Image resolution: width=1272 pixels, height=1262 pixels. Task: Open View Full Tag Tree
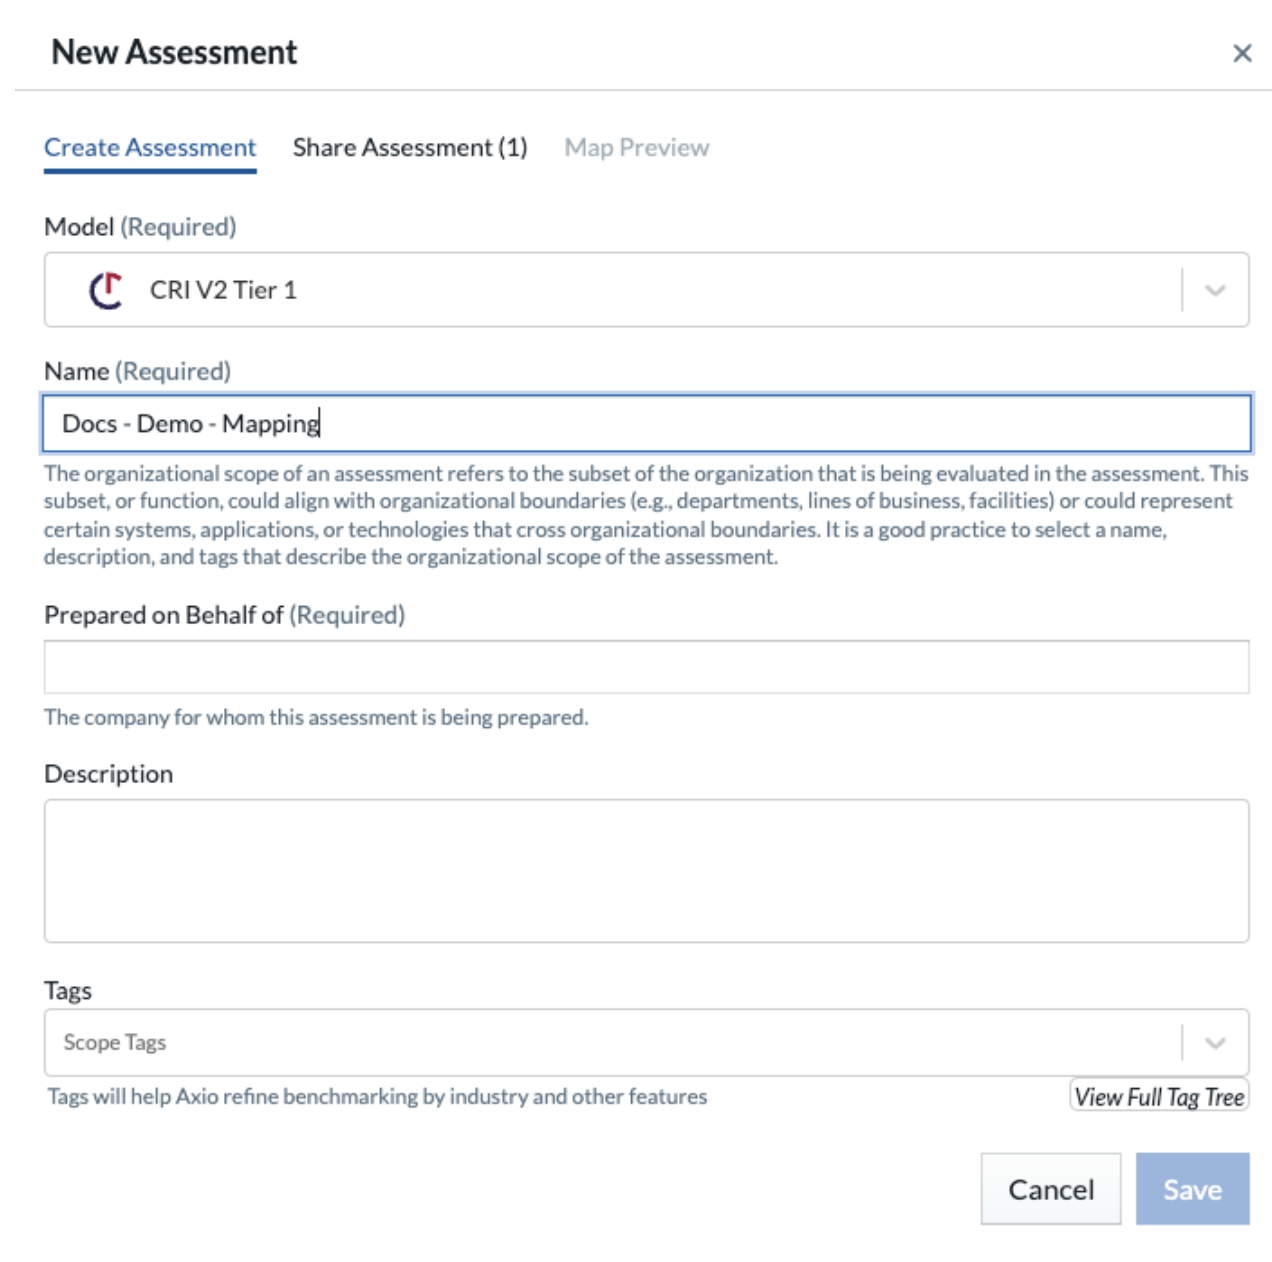coord(1159,1096)
